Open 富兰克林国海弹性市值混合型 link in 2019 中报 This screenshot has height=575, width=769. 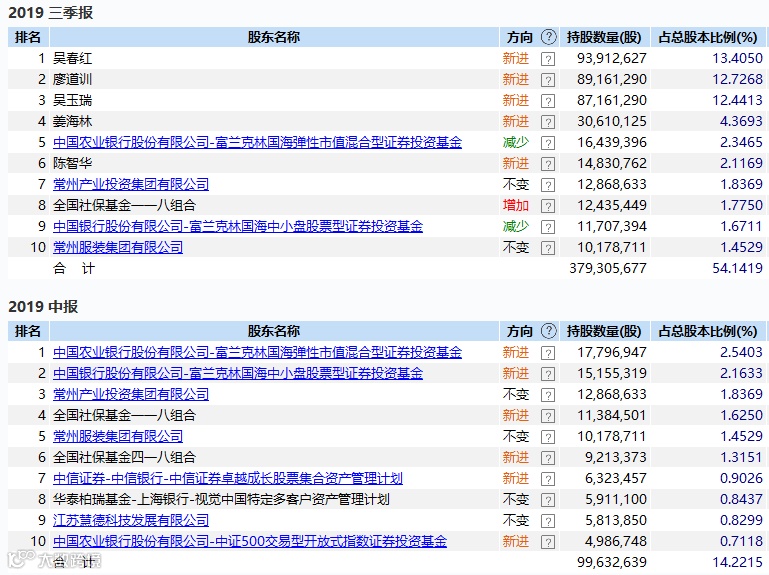tap(257, 352)
